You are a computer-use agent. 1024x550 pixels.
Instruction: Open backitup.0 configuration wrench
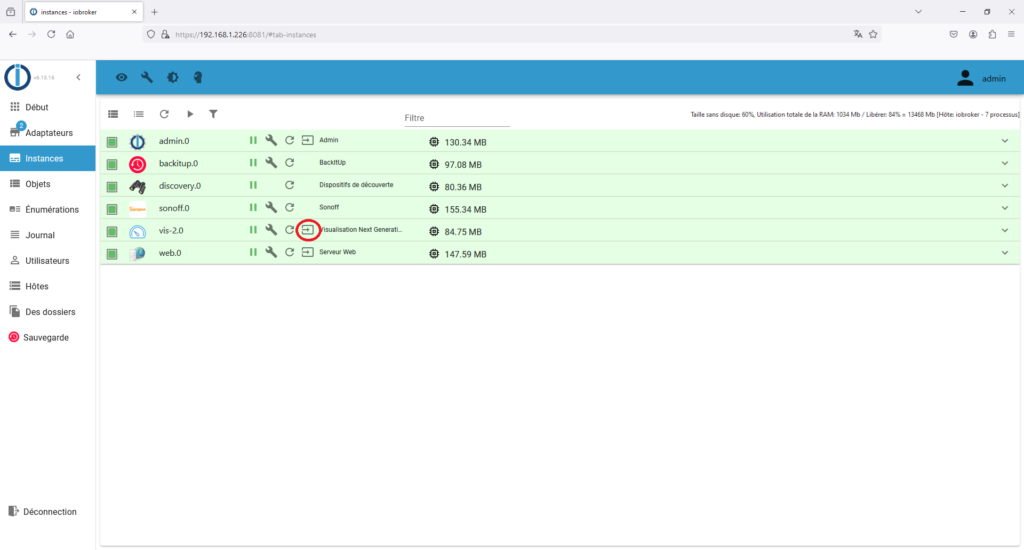tap(271, 163)
